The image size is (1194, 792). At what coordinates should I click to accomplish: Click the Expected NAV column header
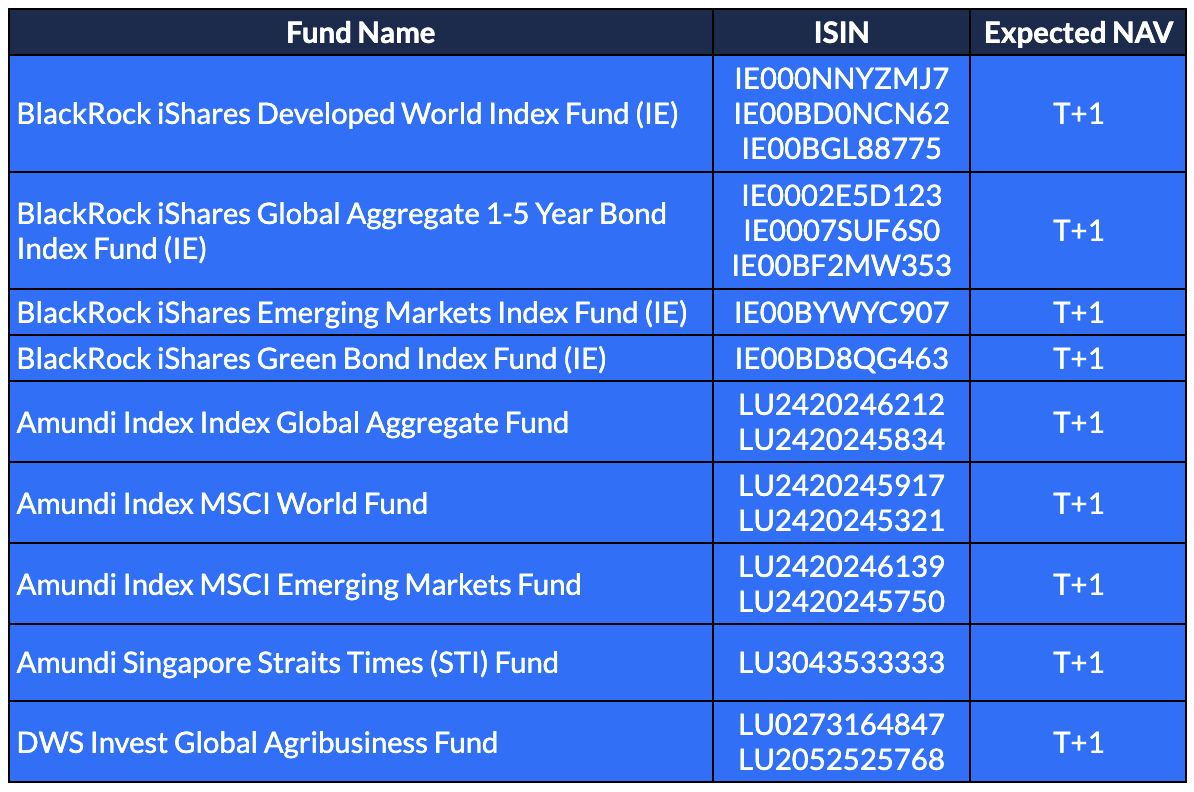1078,33
